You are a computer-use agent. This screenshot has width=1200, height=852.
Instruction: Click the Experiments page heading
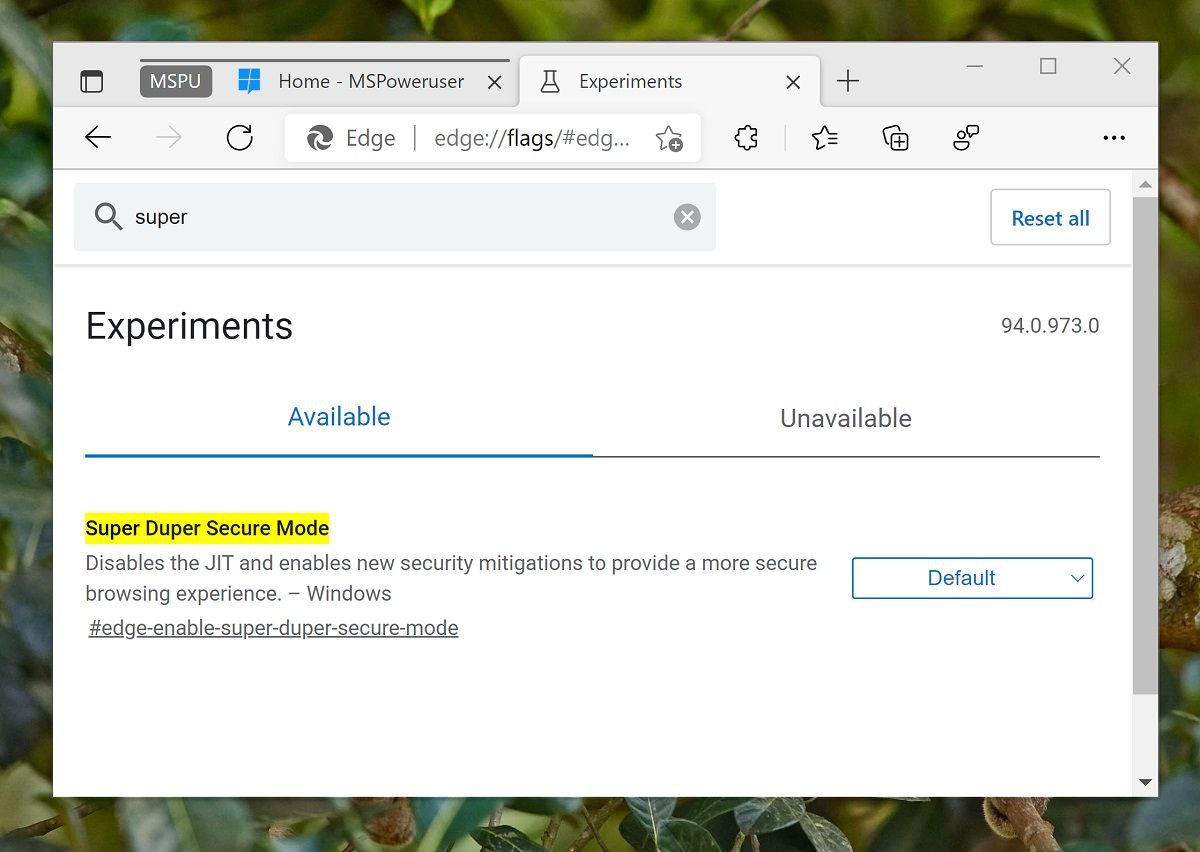pos(190,326)
